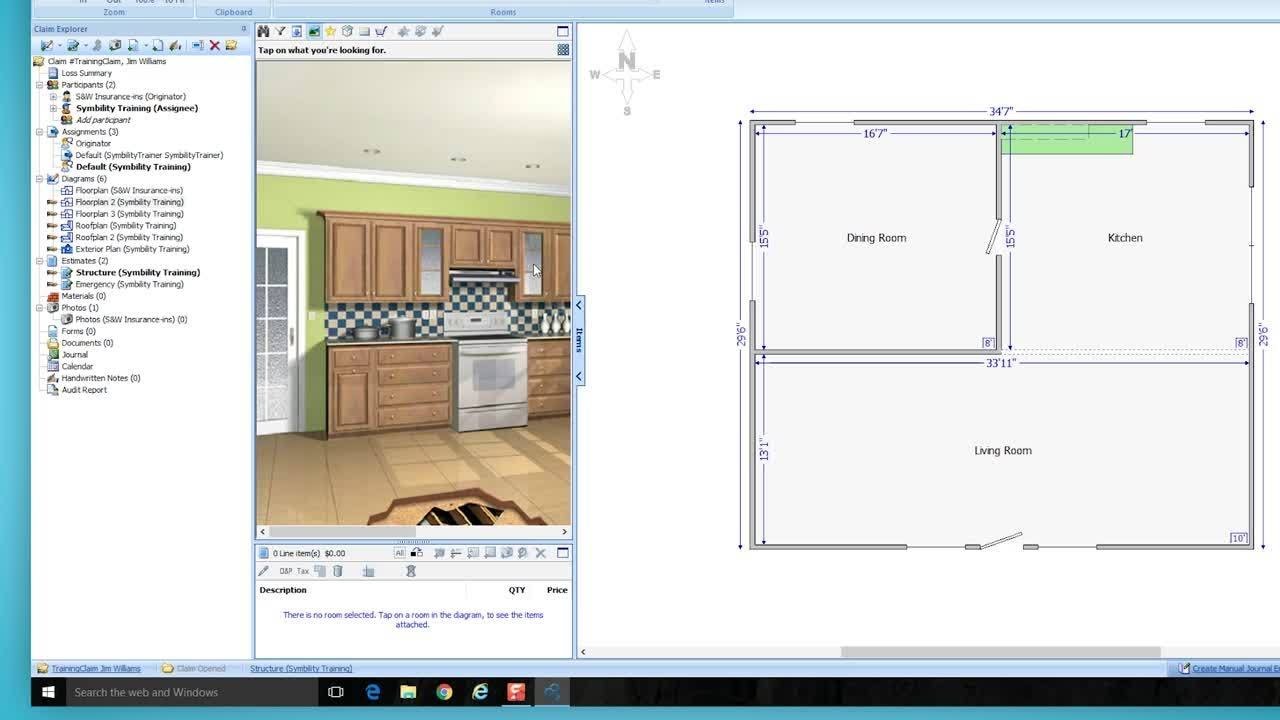Open File Explorer from taskbar

[x=408, y=692]
